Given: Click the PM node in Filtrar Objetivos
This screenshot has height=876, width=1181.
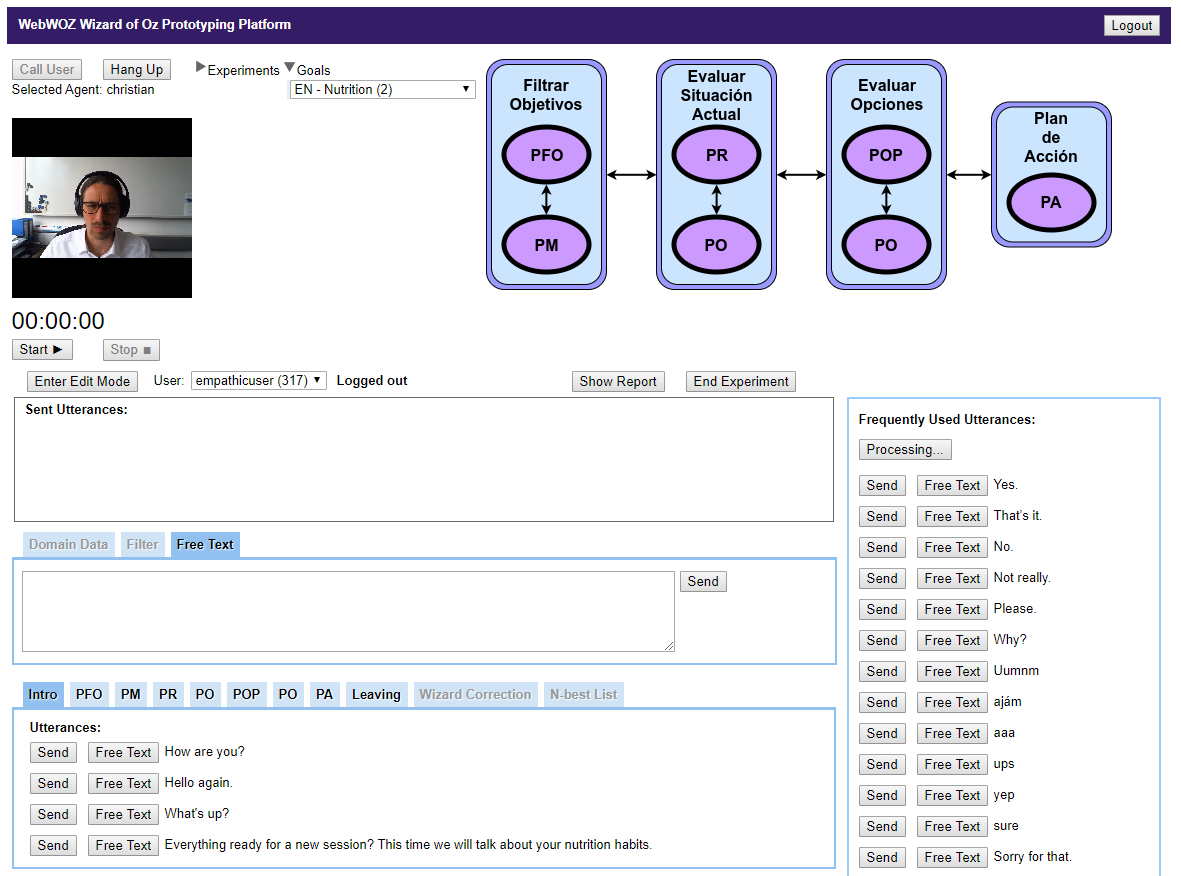Looking at the screenshot, I should click(x=546, y=245).
